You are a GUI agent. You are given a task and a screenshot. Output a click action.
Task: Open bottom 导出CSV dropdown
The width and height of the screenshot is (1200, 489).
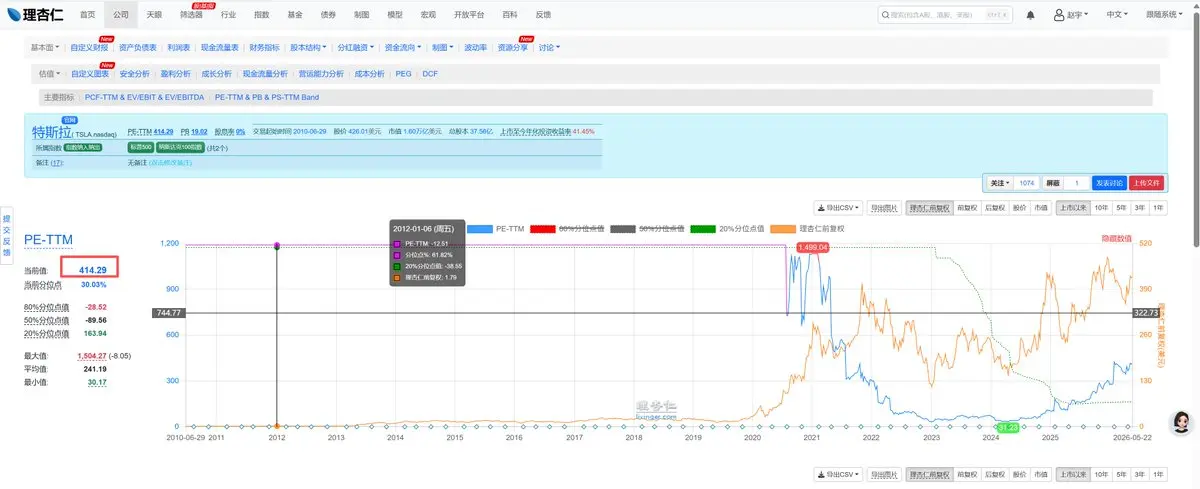click(838, 473)
